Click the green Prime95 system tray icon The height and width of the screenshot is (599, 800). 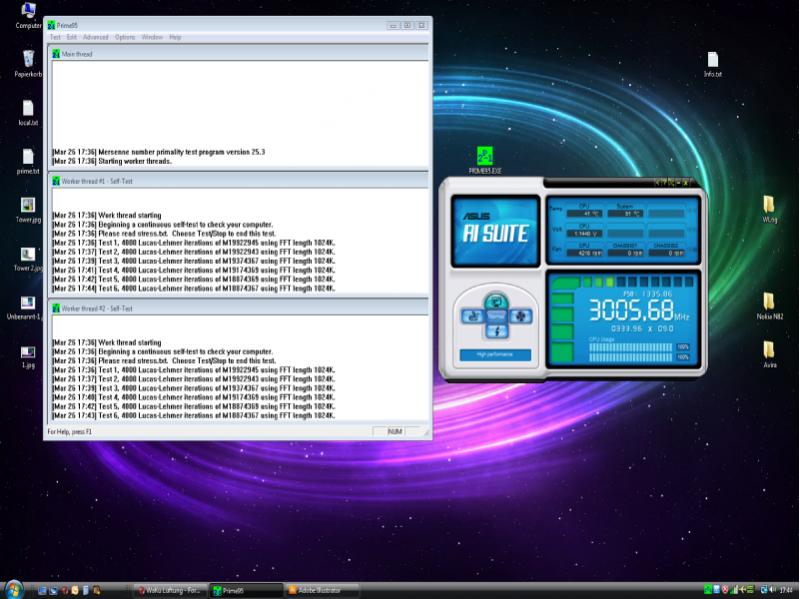(x=708, y=590)
